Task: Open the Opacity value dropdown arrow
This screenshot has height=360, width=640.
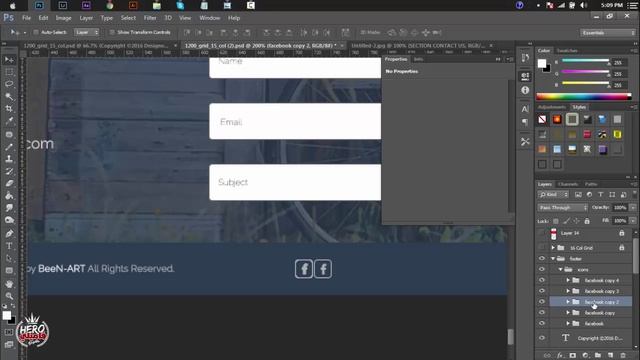Action: 633,208
